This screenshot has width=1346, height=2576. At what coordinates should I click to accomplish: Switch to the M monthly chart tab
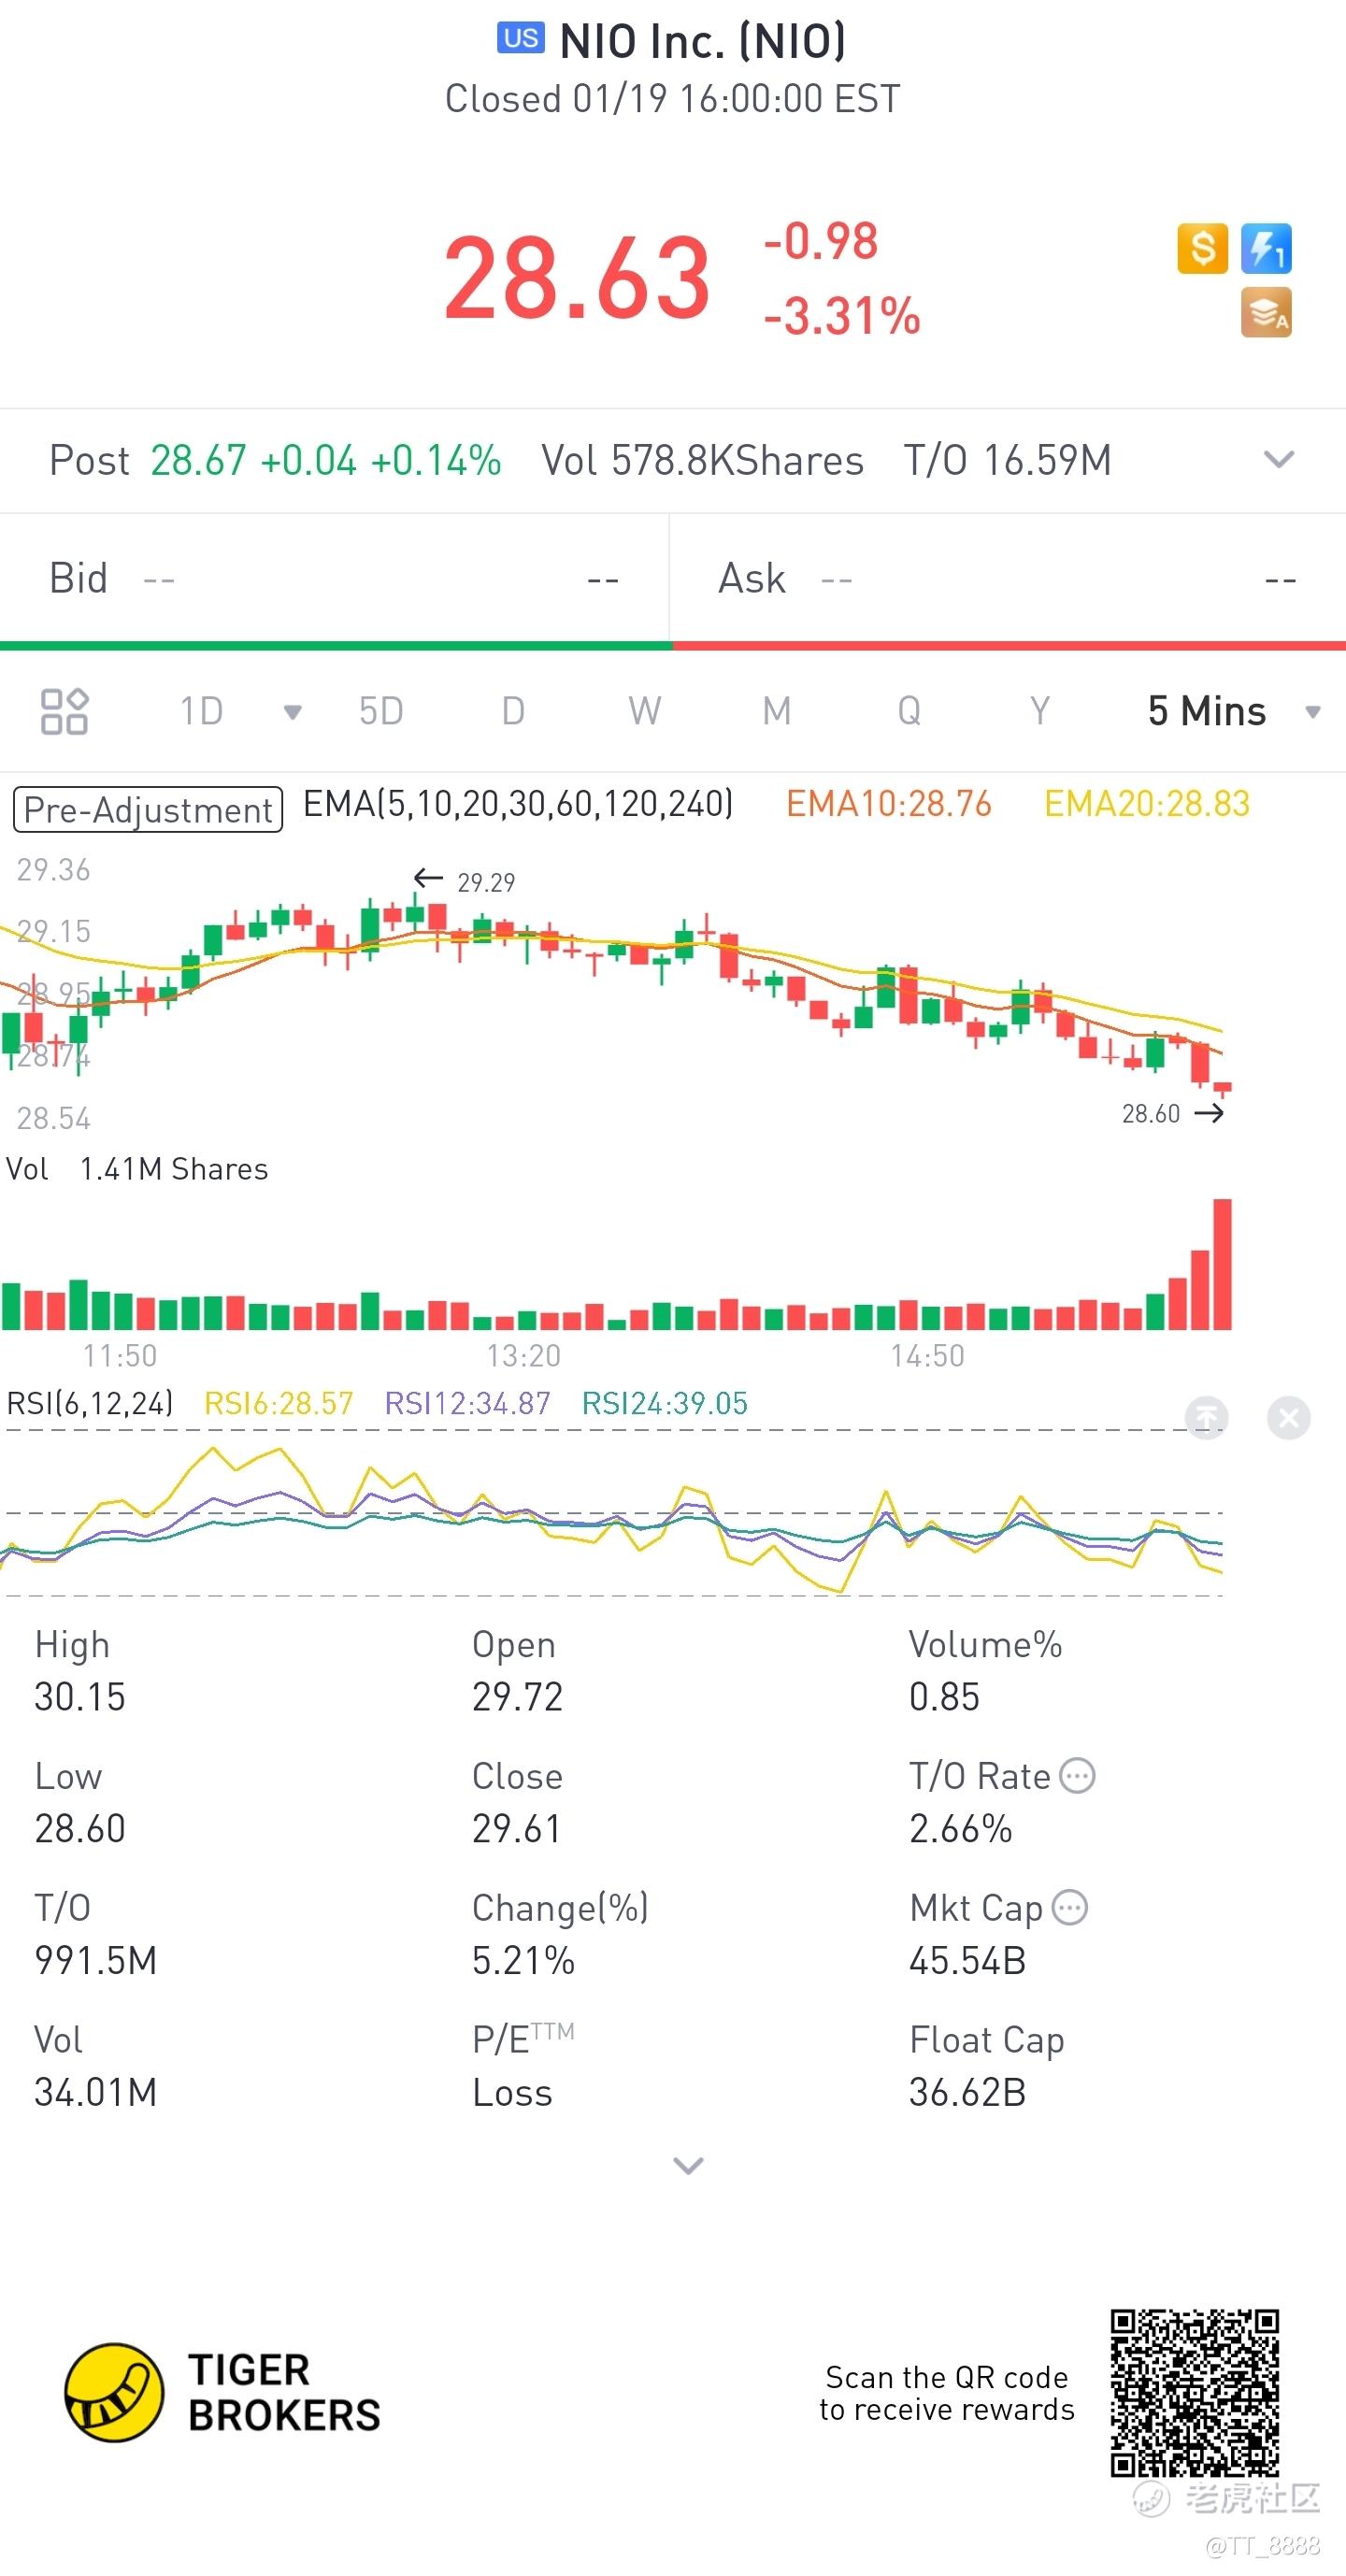[x=777, y=711]
